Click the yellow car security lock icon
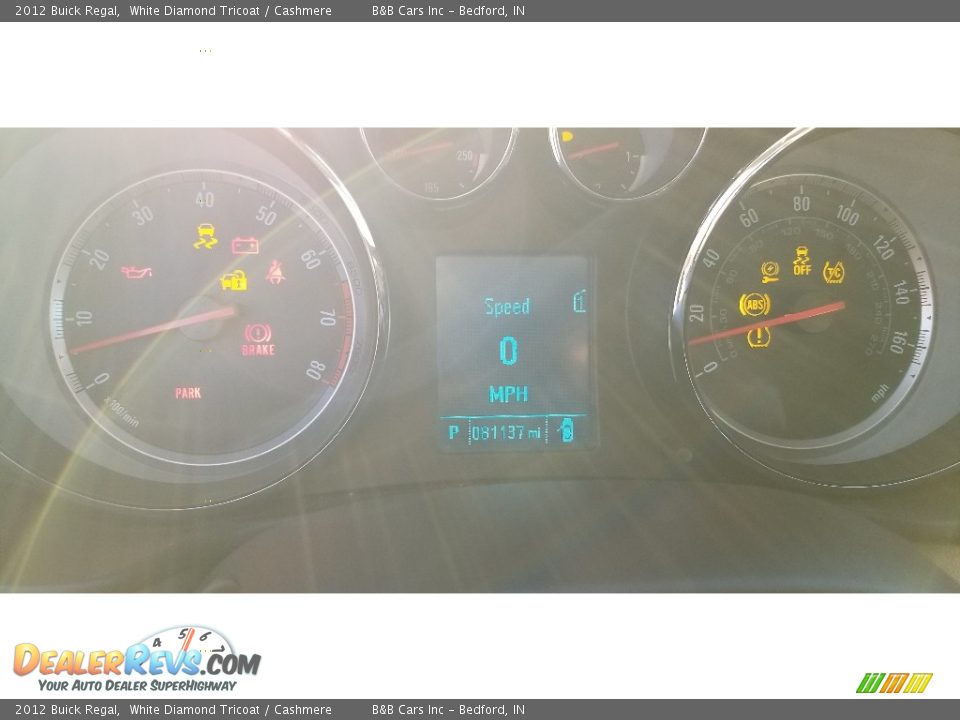This screenshot has height=720, width=960. [x=234, y=280]
